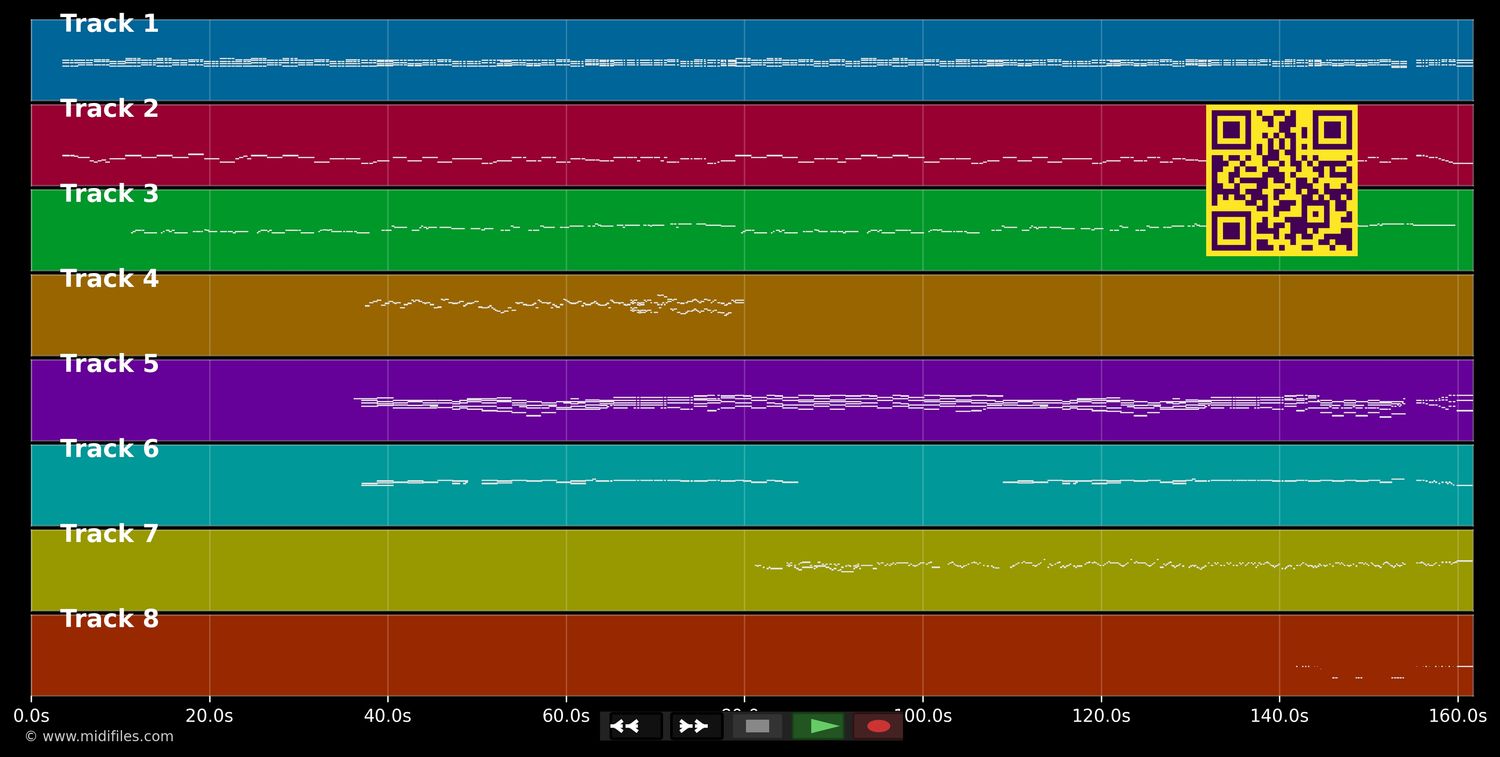1500x757 pixels.
Task: Select the Track 1 label
Action: 109,24
